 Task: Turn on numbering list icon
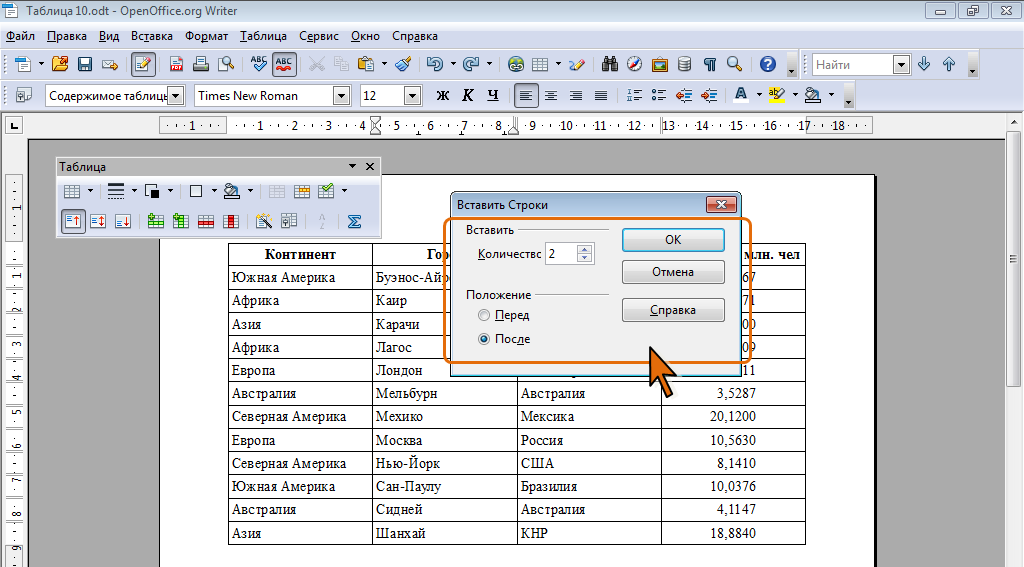point(634,95)
